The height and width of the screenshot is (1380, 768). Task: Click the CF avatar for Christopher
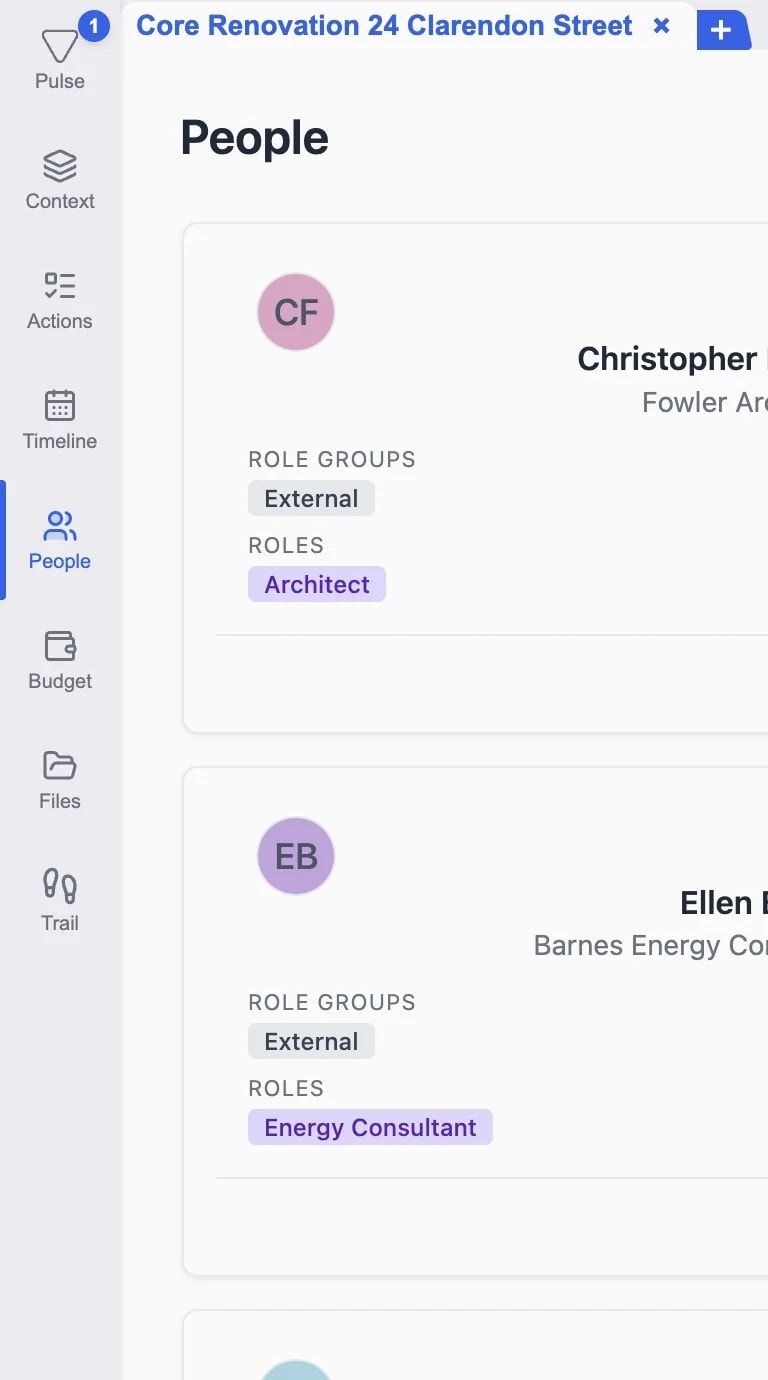pyautogui.click(x=296, y=312)
